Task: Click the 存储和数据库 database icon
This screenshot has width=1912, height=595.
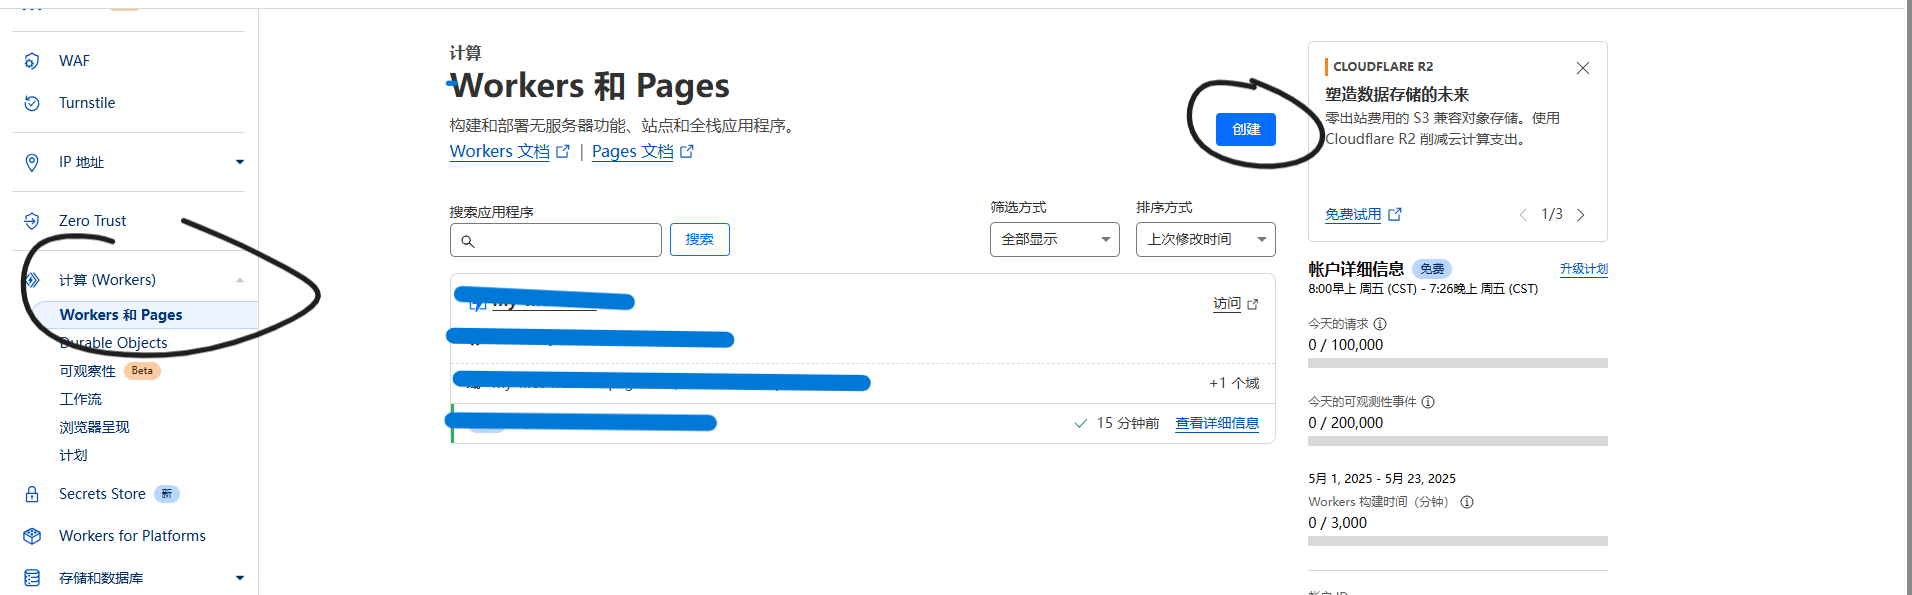Action: tap(32, 578)
